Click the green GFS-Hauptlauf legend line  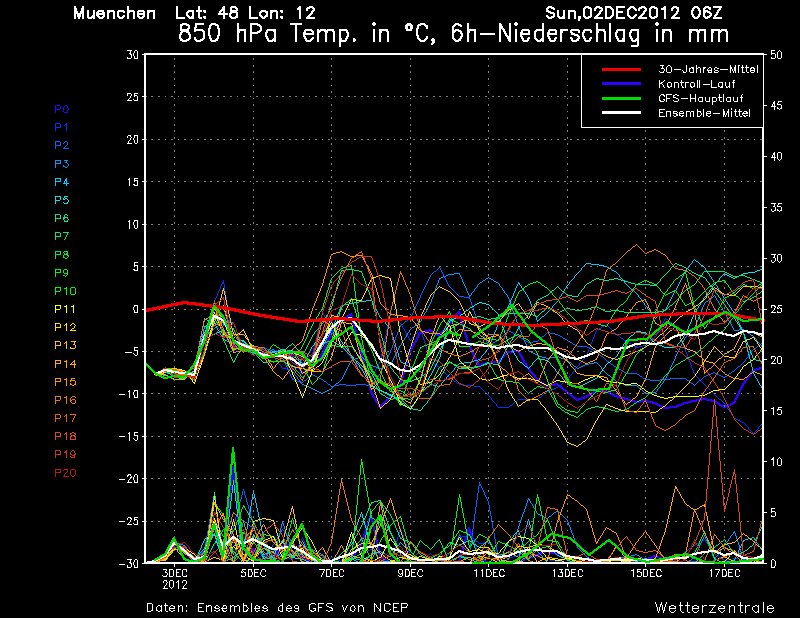(621, 98)
